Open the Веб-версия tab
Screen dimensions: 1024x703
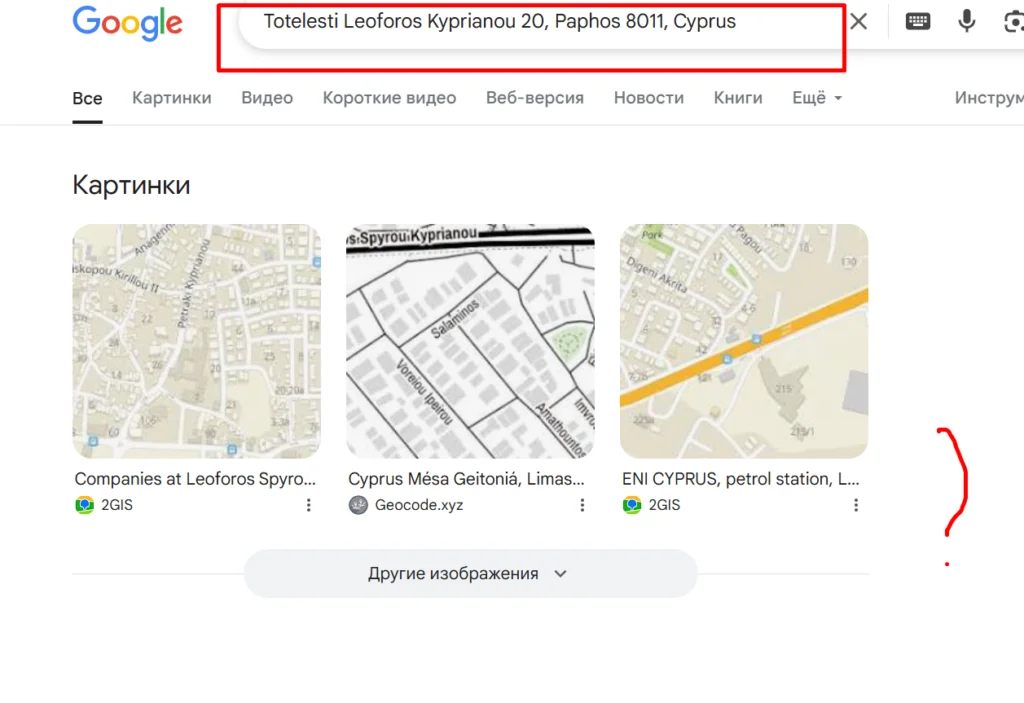[535, 98]
